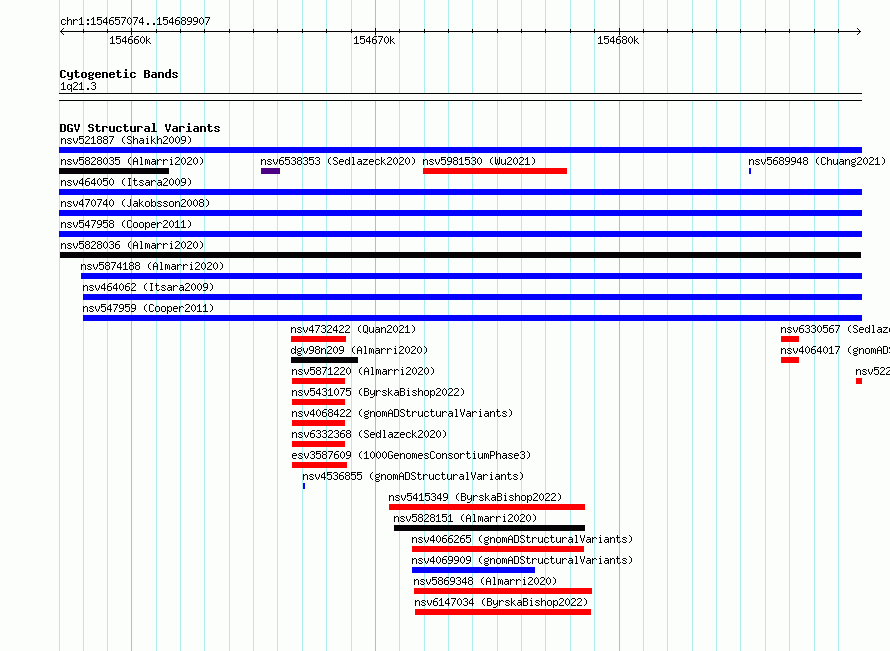Screen dimensions: 890x651
Task: Click the red bar under nsv4066265
Action: (x=498, y=549)
